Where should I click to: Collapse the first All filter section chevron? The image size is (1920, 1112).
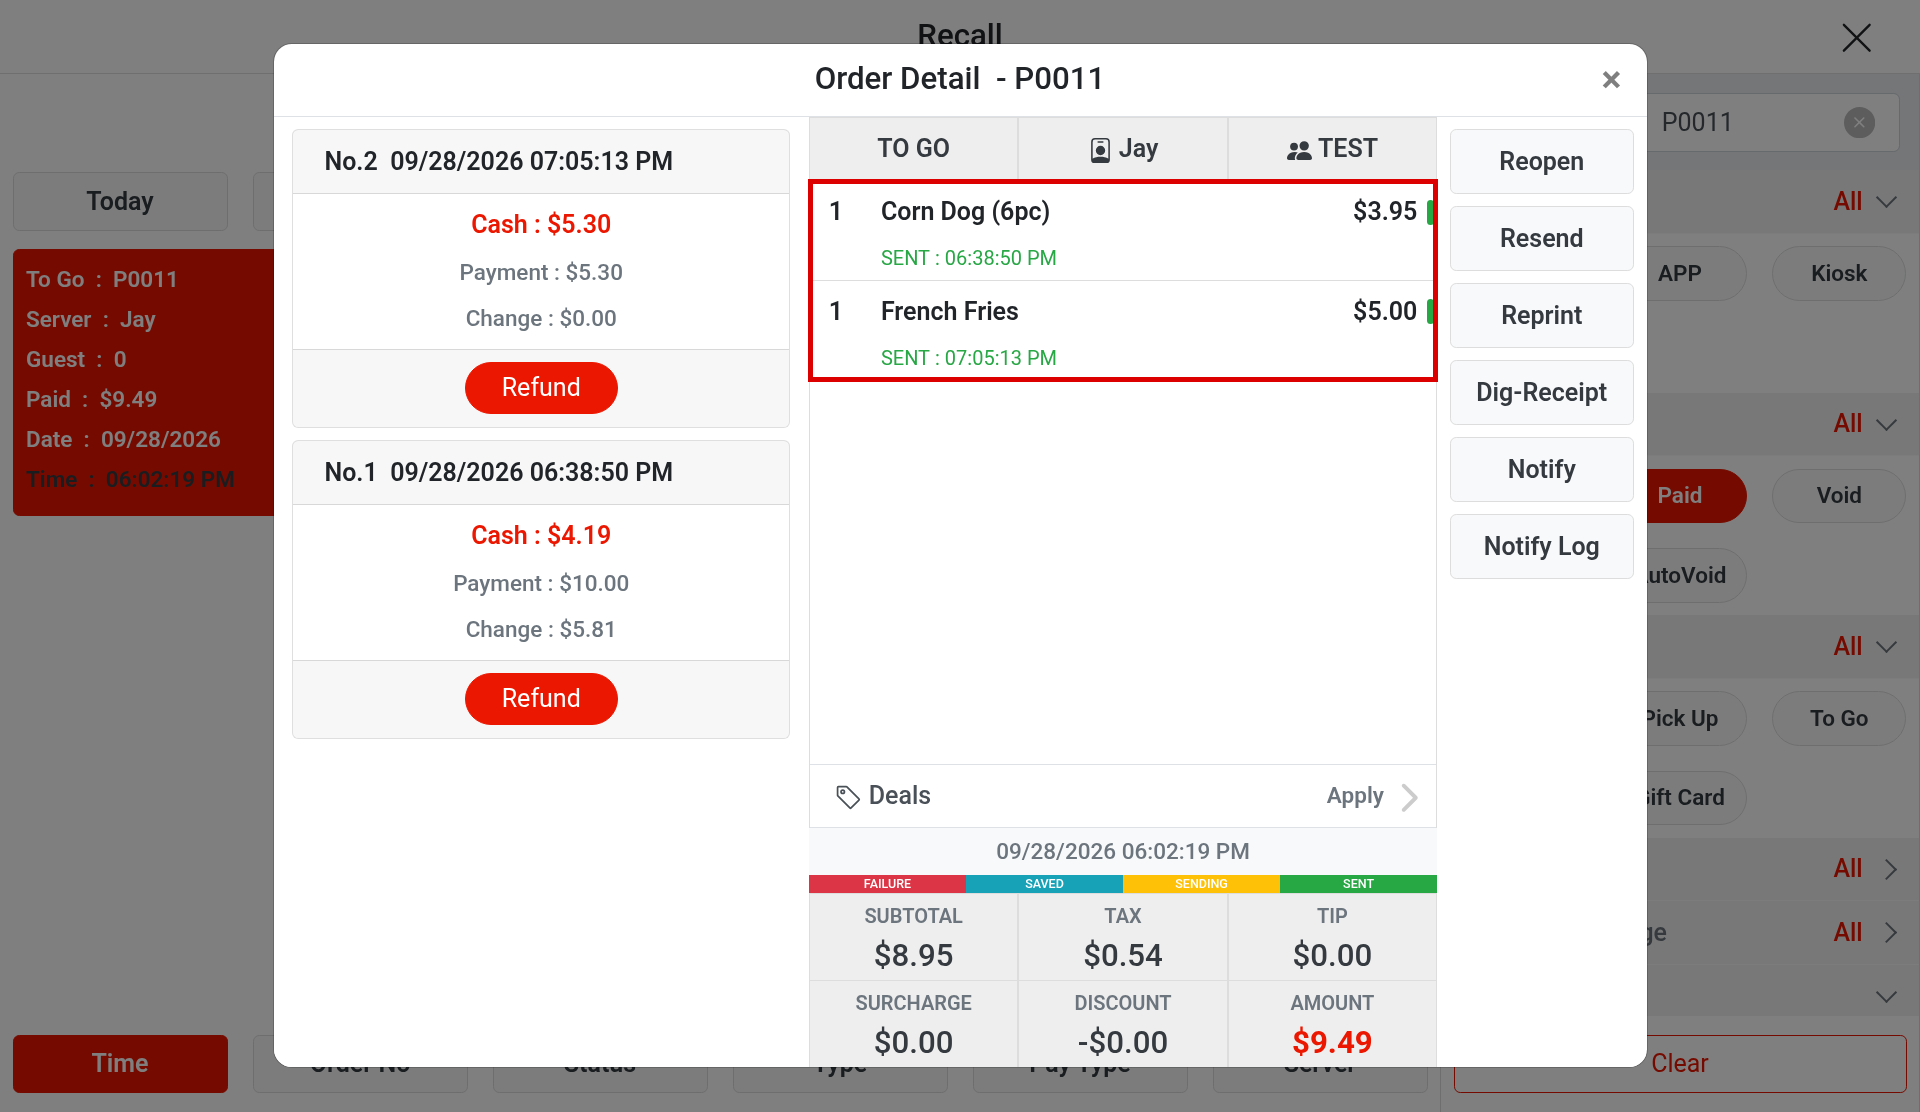1887,202
